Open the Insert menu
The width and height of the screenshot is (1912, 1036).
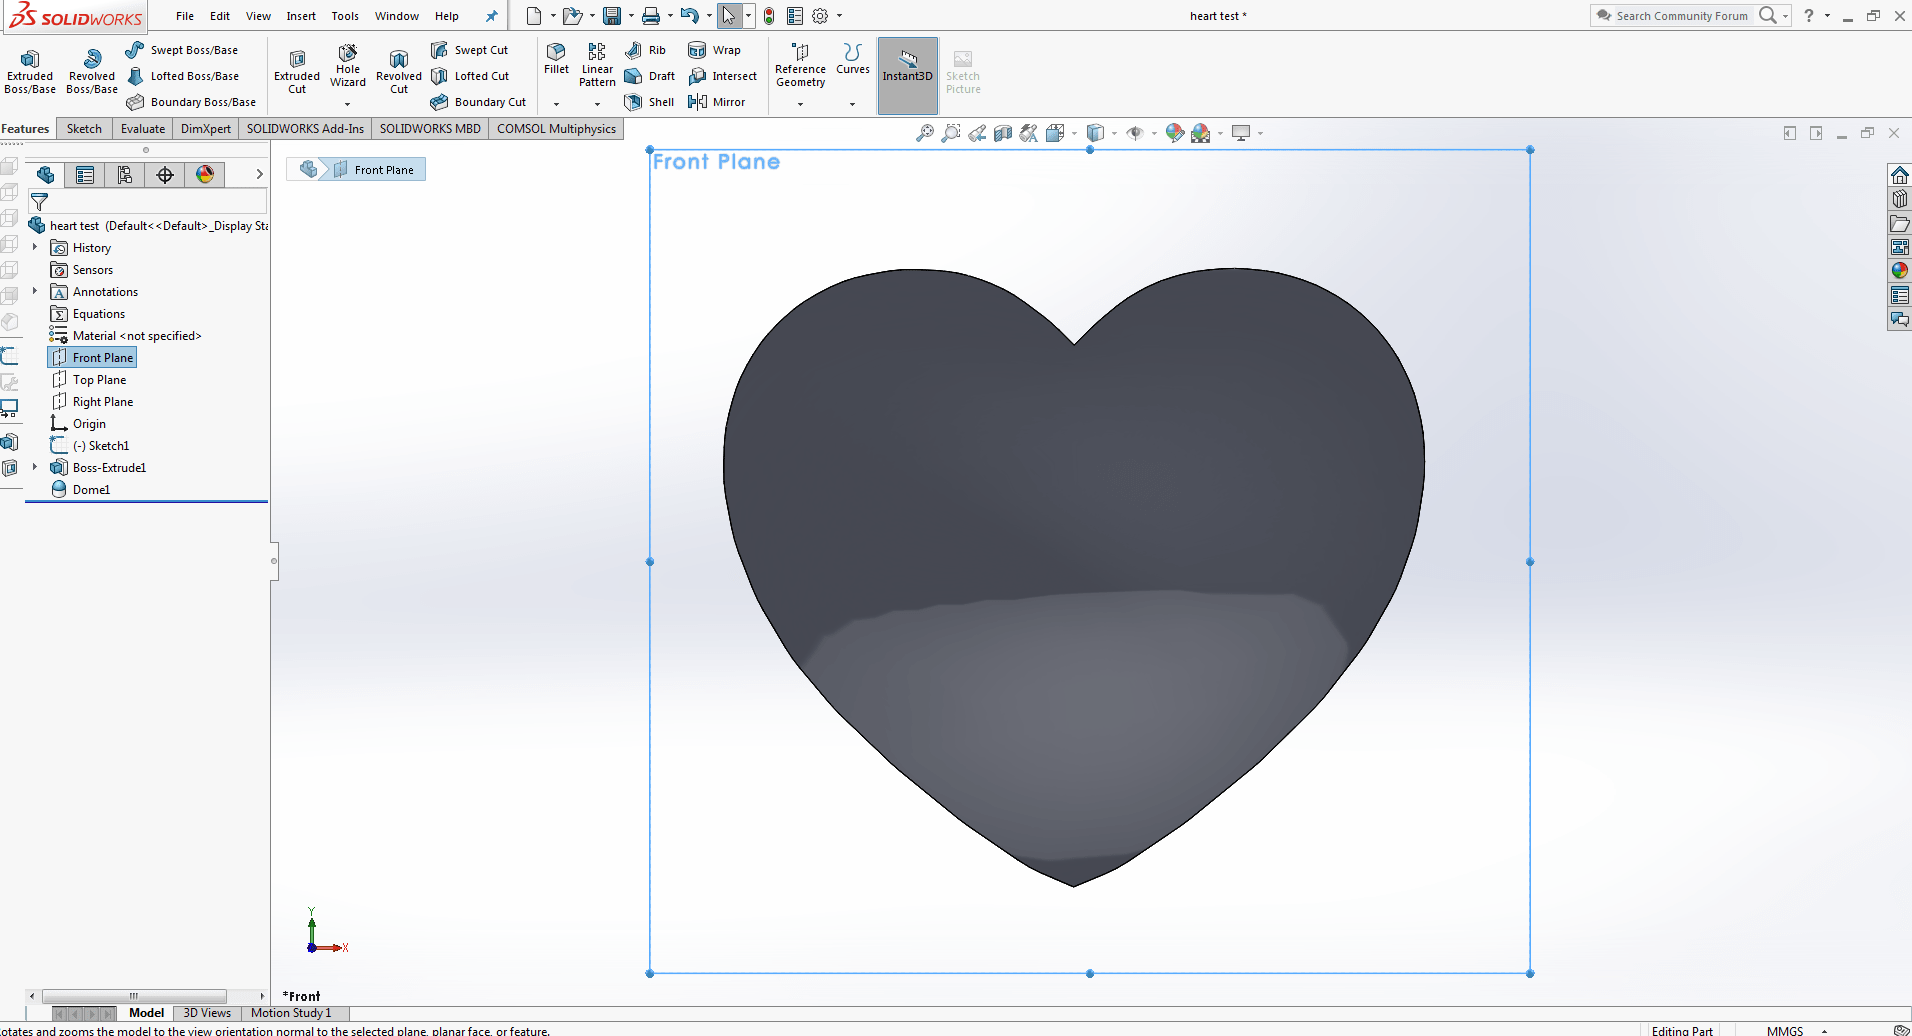pyautogui.click(x=301, y=16)
